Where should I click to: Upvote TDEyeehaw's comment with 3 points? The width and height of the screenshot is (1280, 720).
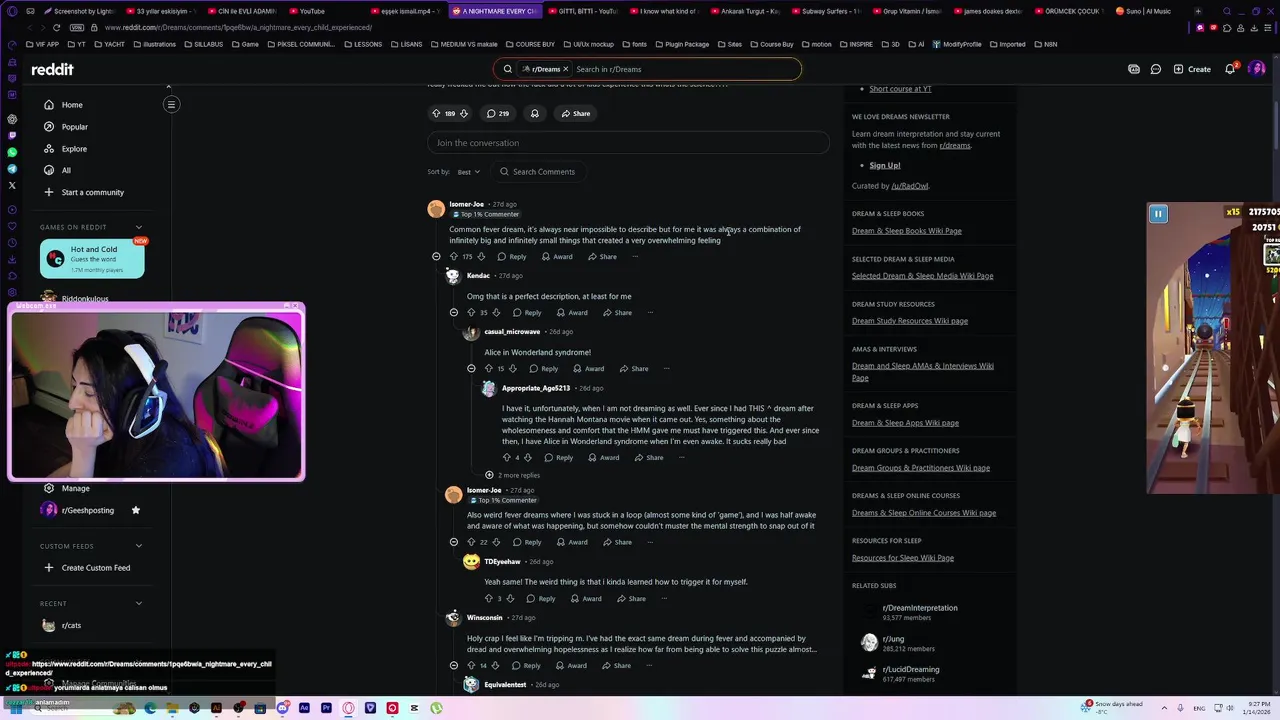[489, 599]
